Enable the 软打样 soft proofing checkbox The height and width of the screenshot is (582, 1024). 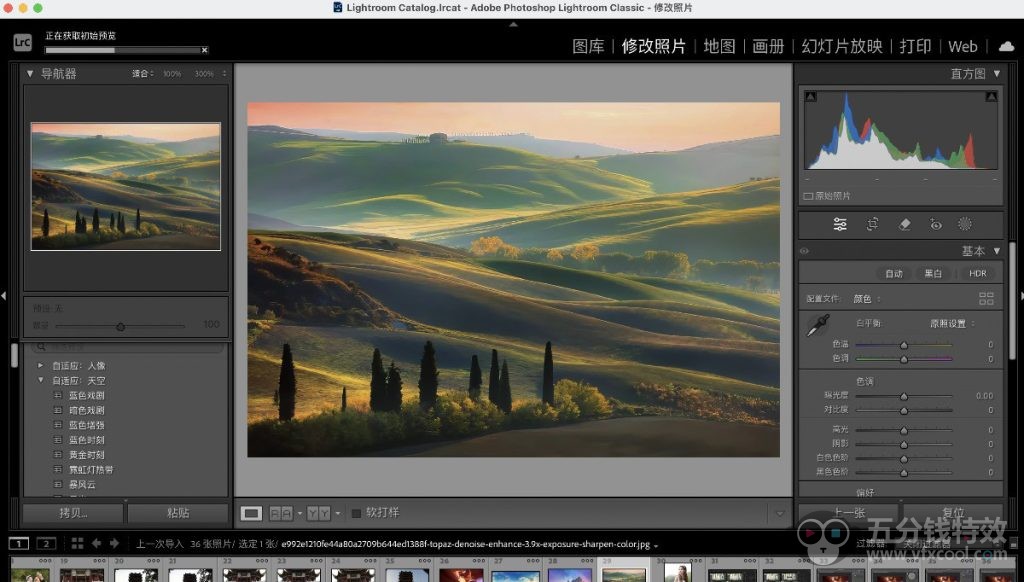356,513
